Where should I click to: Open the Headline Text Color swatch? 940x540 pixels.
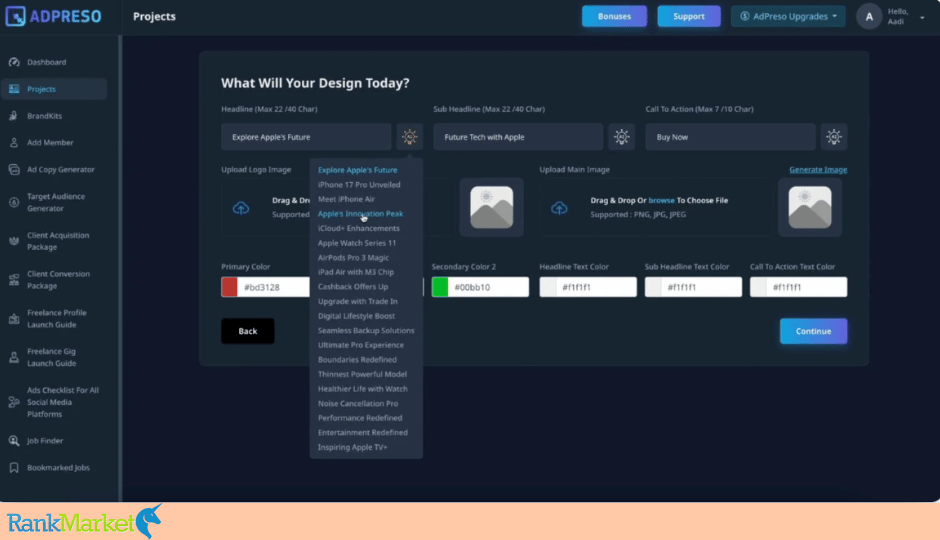[548, 287]
